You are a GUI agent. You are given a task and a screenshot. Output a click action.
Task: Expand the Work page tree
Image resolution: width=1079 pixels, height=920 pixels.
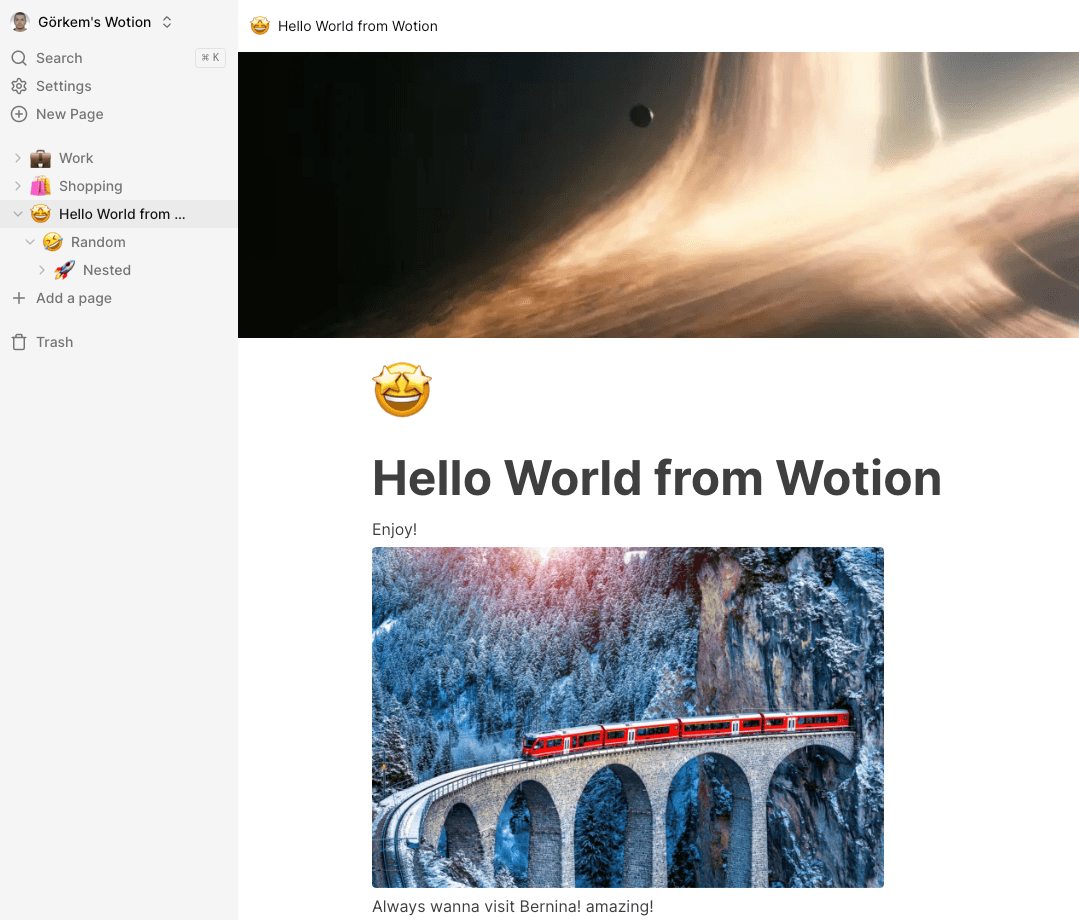point(18,158)
